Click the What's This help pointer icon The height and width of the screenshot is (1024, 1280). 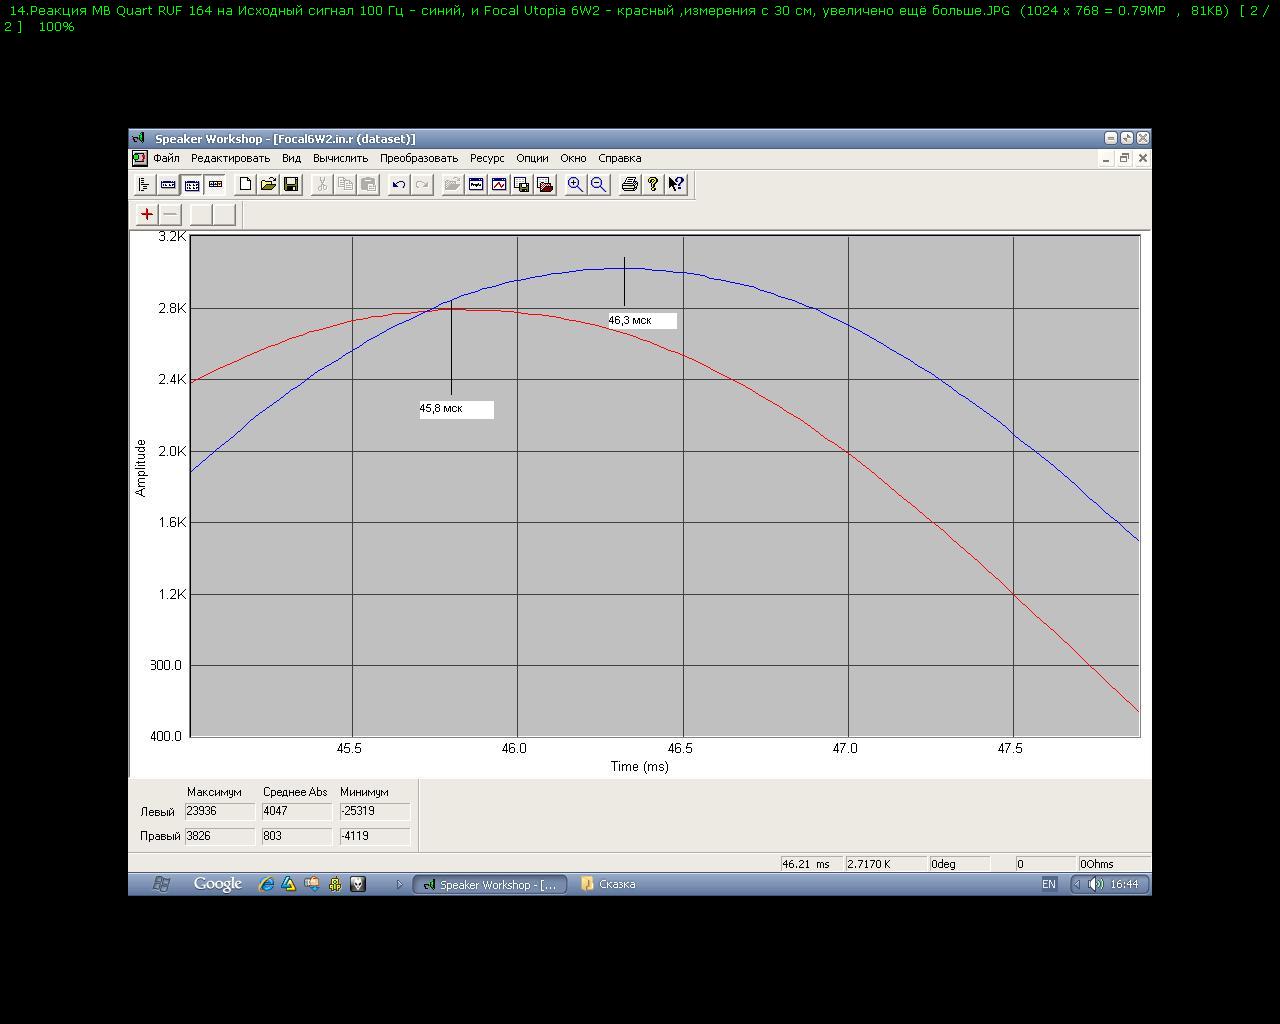point(676,184)
